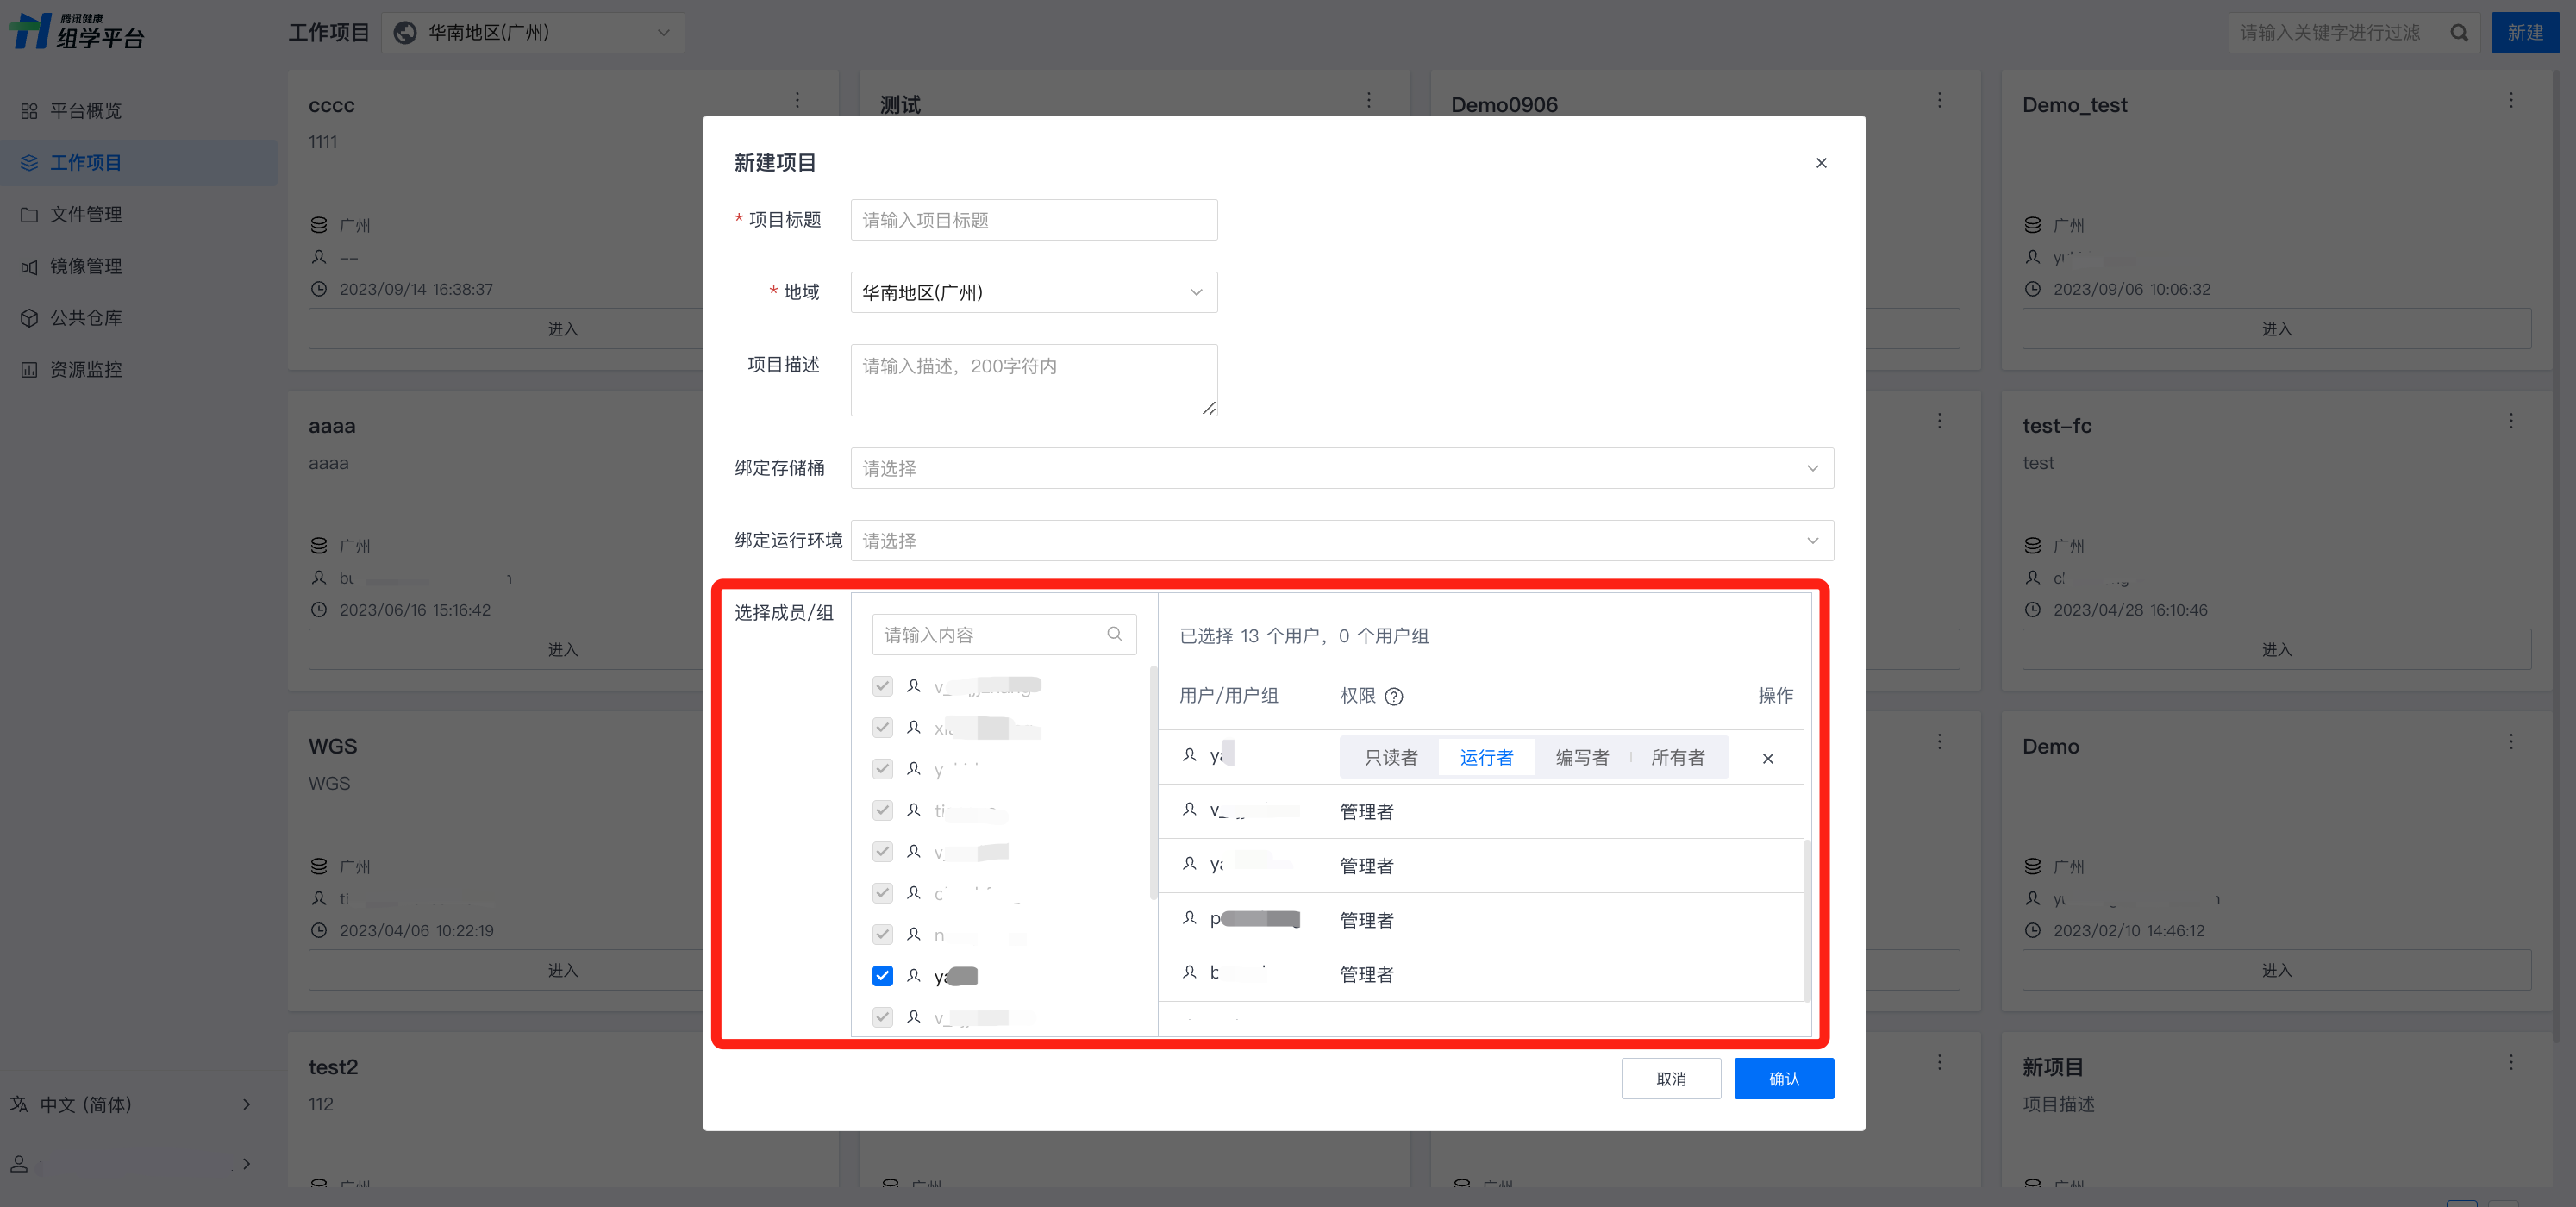Remove the first selected user with X icon
Screen dimensions: 2576x1207
[x=1767, y=758]
